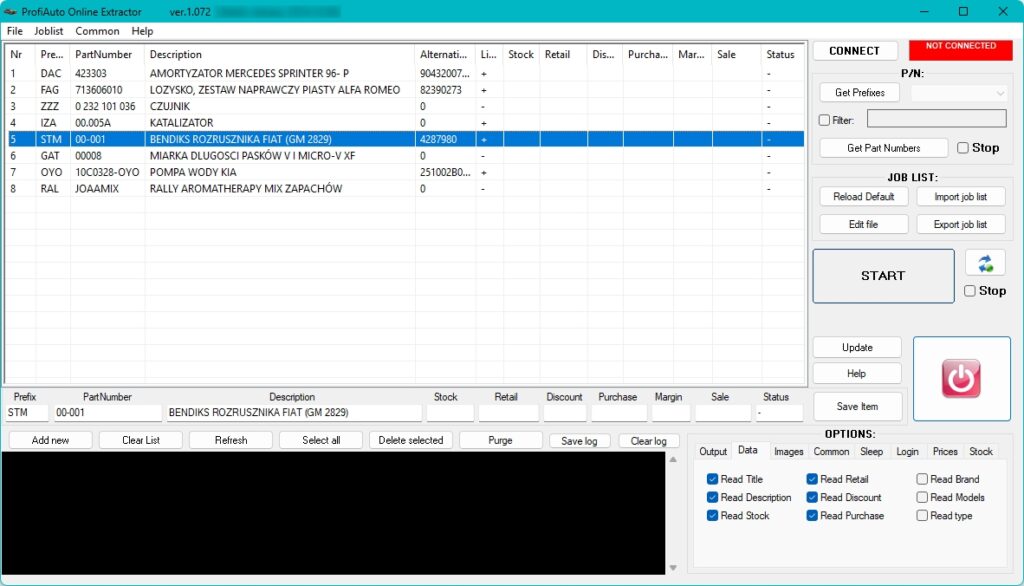Switch to the Images options tab
The image size is (1024, 586).
788,451
